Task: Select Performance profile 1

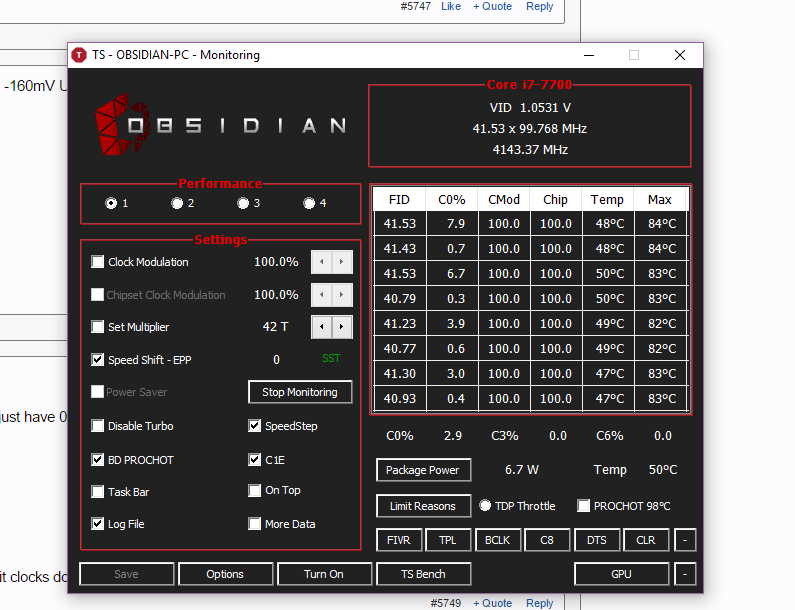Action: (111, 203)
